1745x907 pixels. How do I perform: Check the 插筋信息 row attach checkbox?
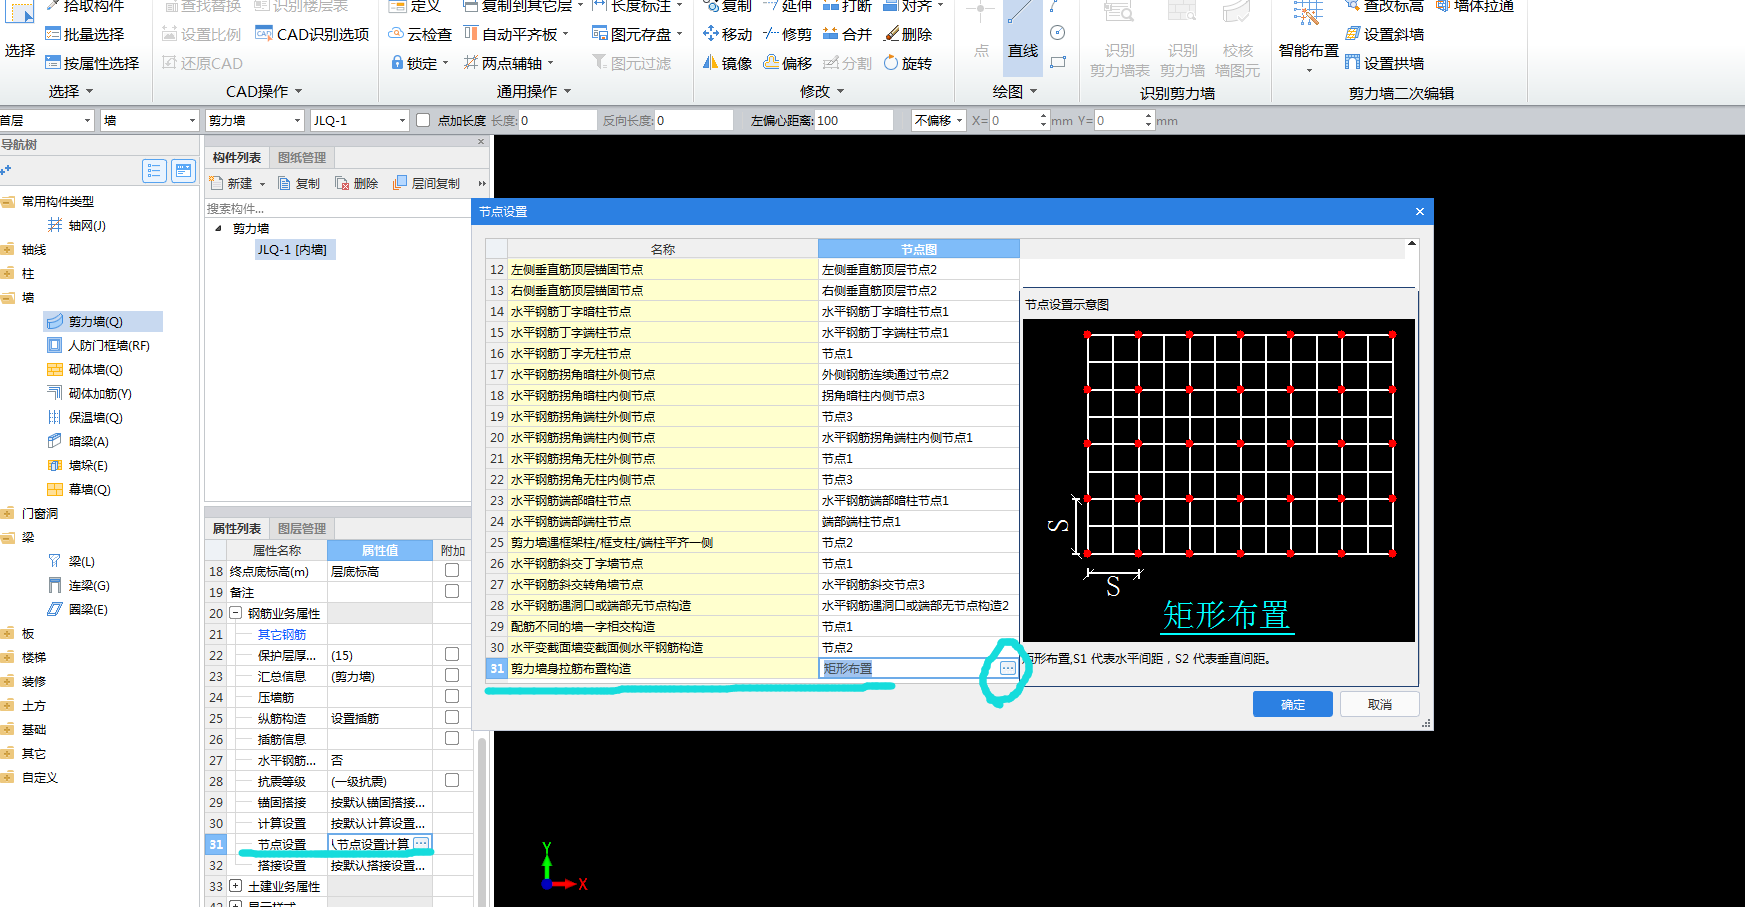tap(452, 739)
